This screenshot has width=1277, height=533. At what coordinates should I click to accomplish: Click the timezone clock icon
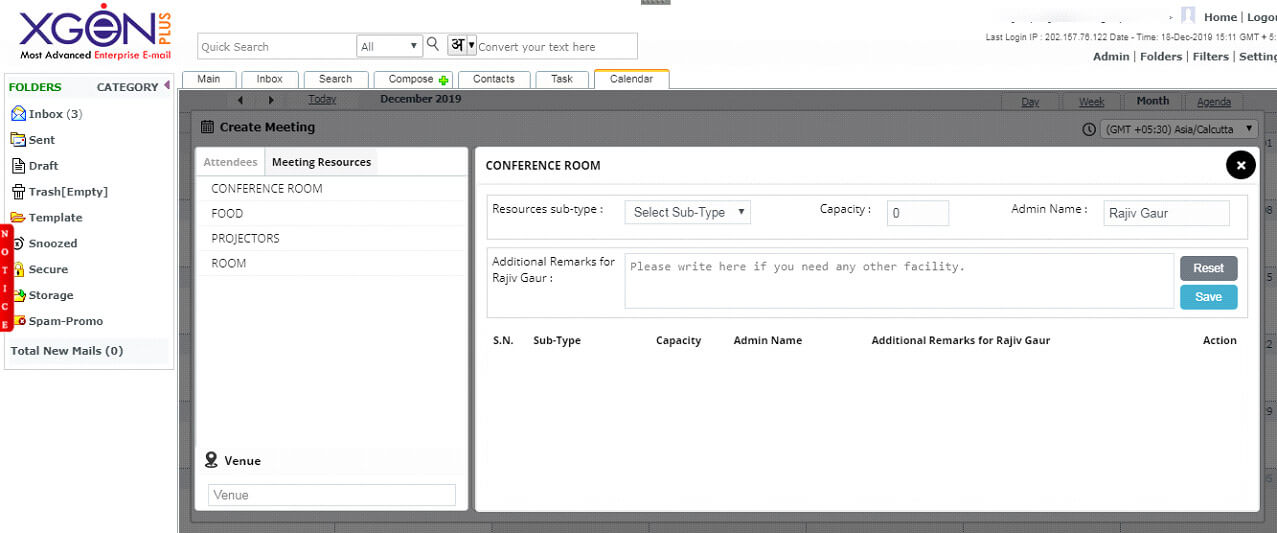(1089, 129)
